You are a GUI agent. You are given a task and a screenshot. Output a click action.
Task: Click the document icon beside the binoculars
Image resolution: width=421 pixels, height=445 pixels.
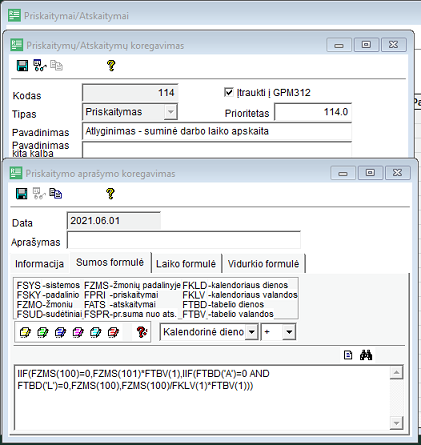tap(348, 355)
